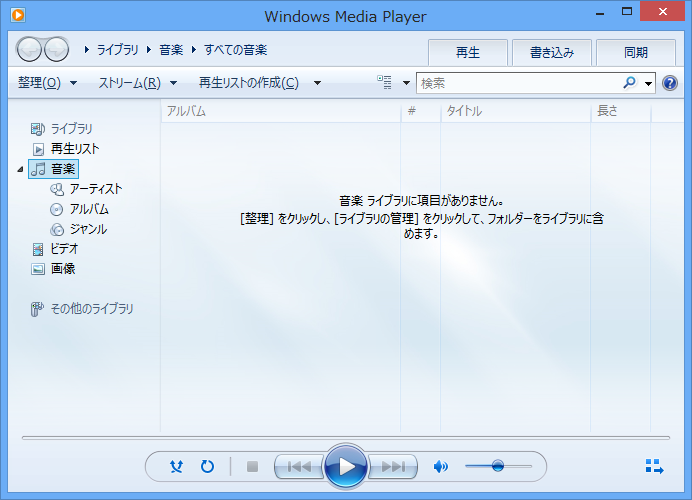The image size is (692, 500).
Task: Minimize the Windows Media Player window
Action: tap(600, 12)
